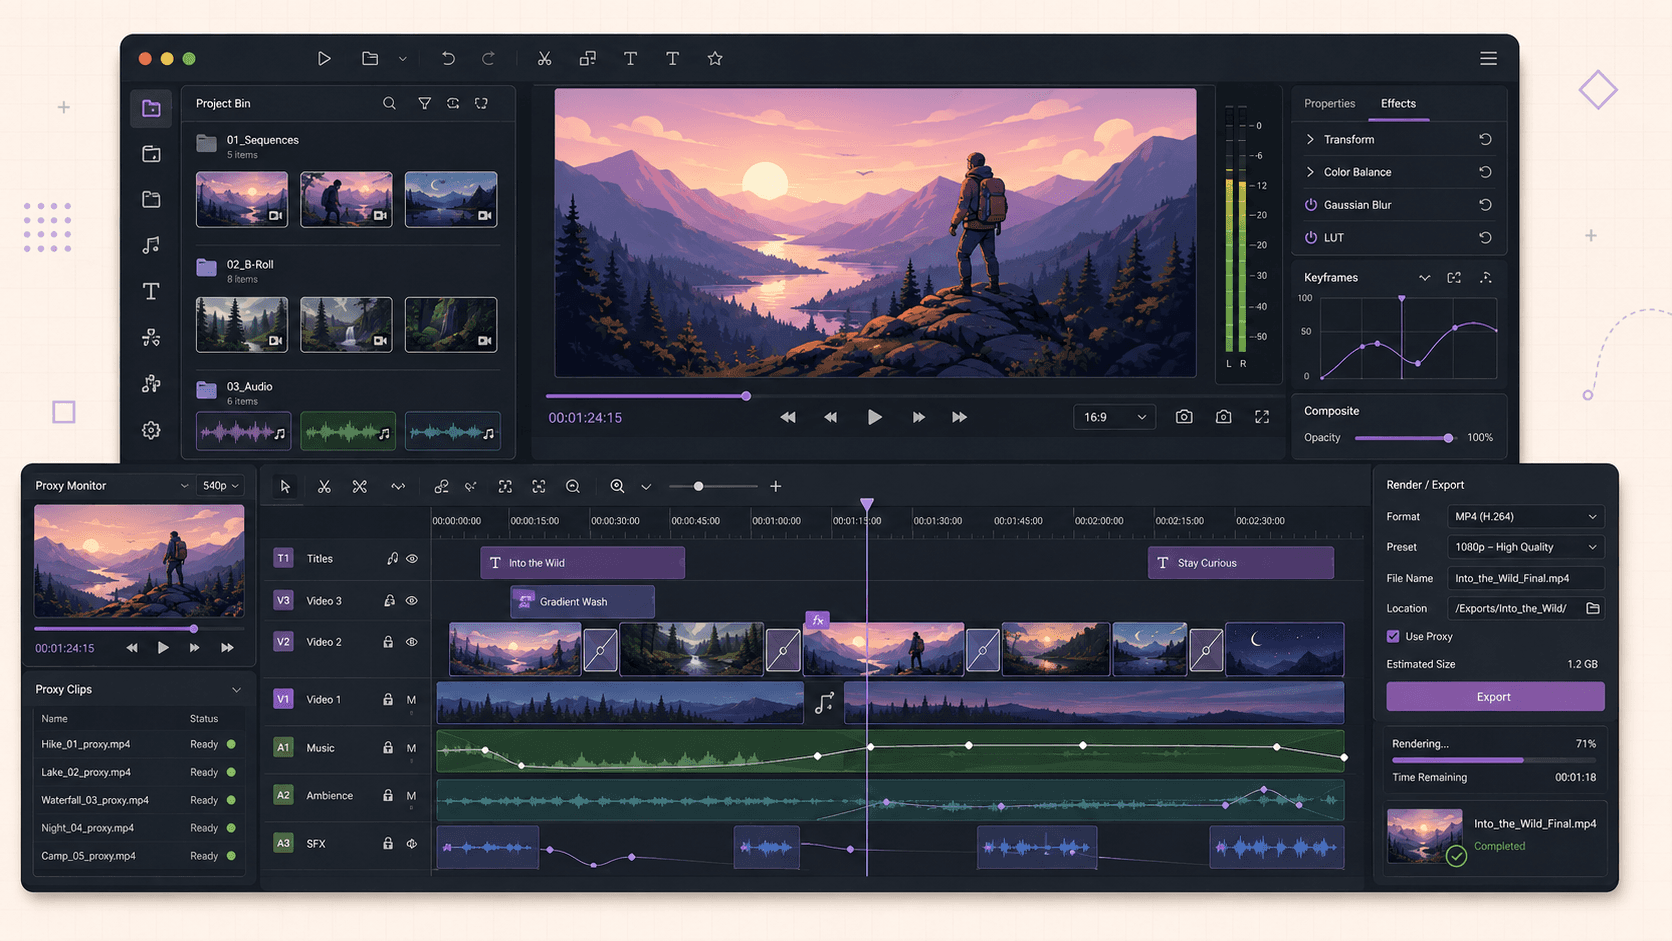Undo the last action in top toolbar
This screenshot has height=941, width=1672.
[x=448, y=59]
